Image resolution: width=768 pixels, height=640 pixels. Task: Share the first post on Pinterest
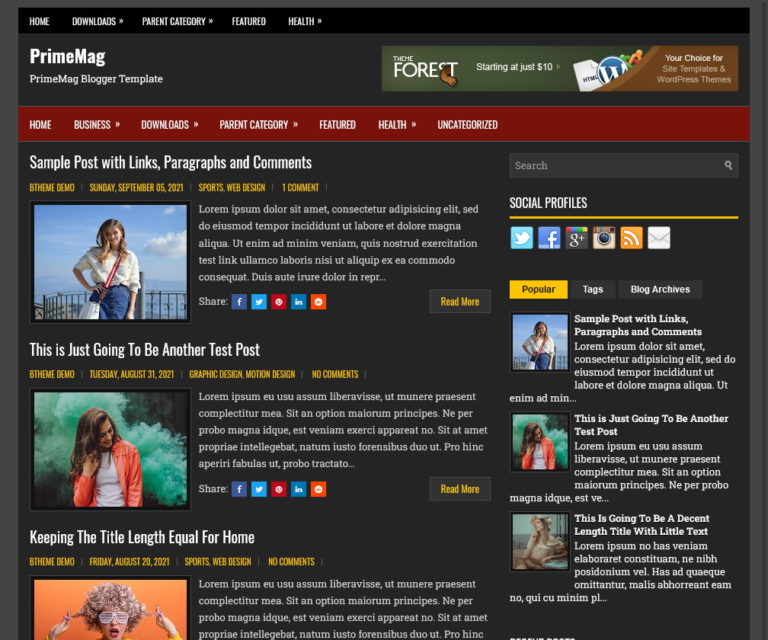click(279, 302)
